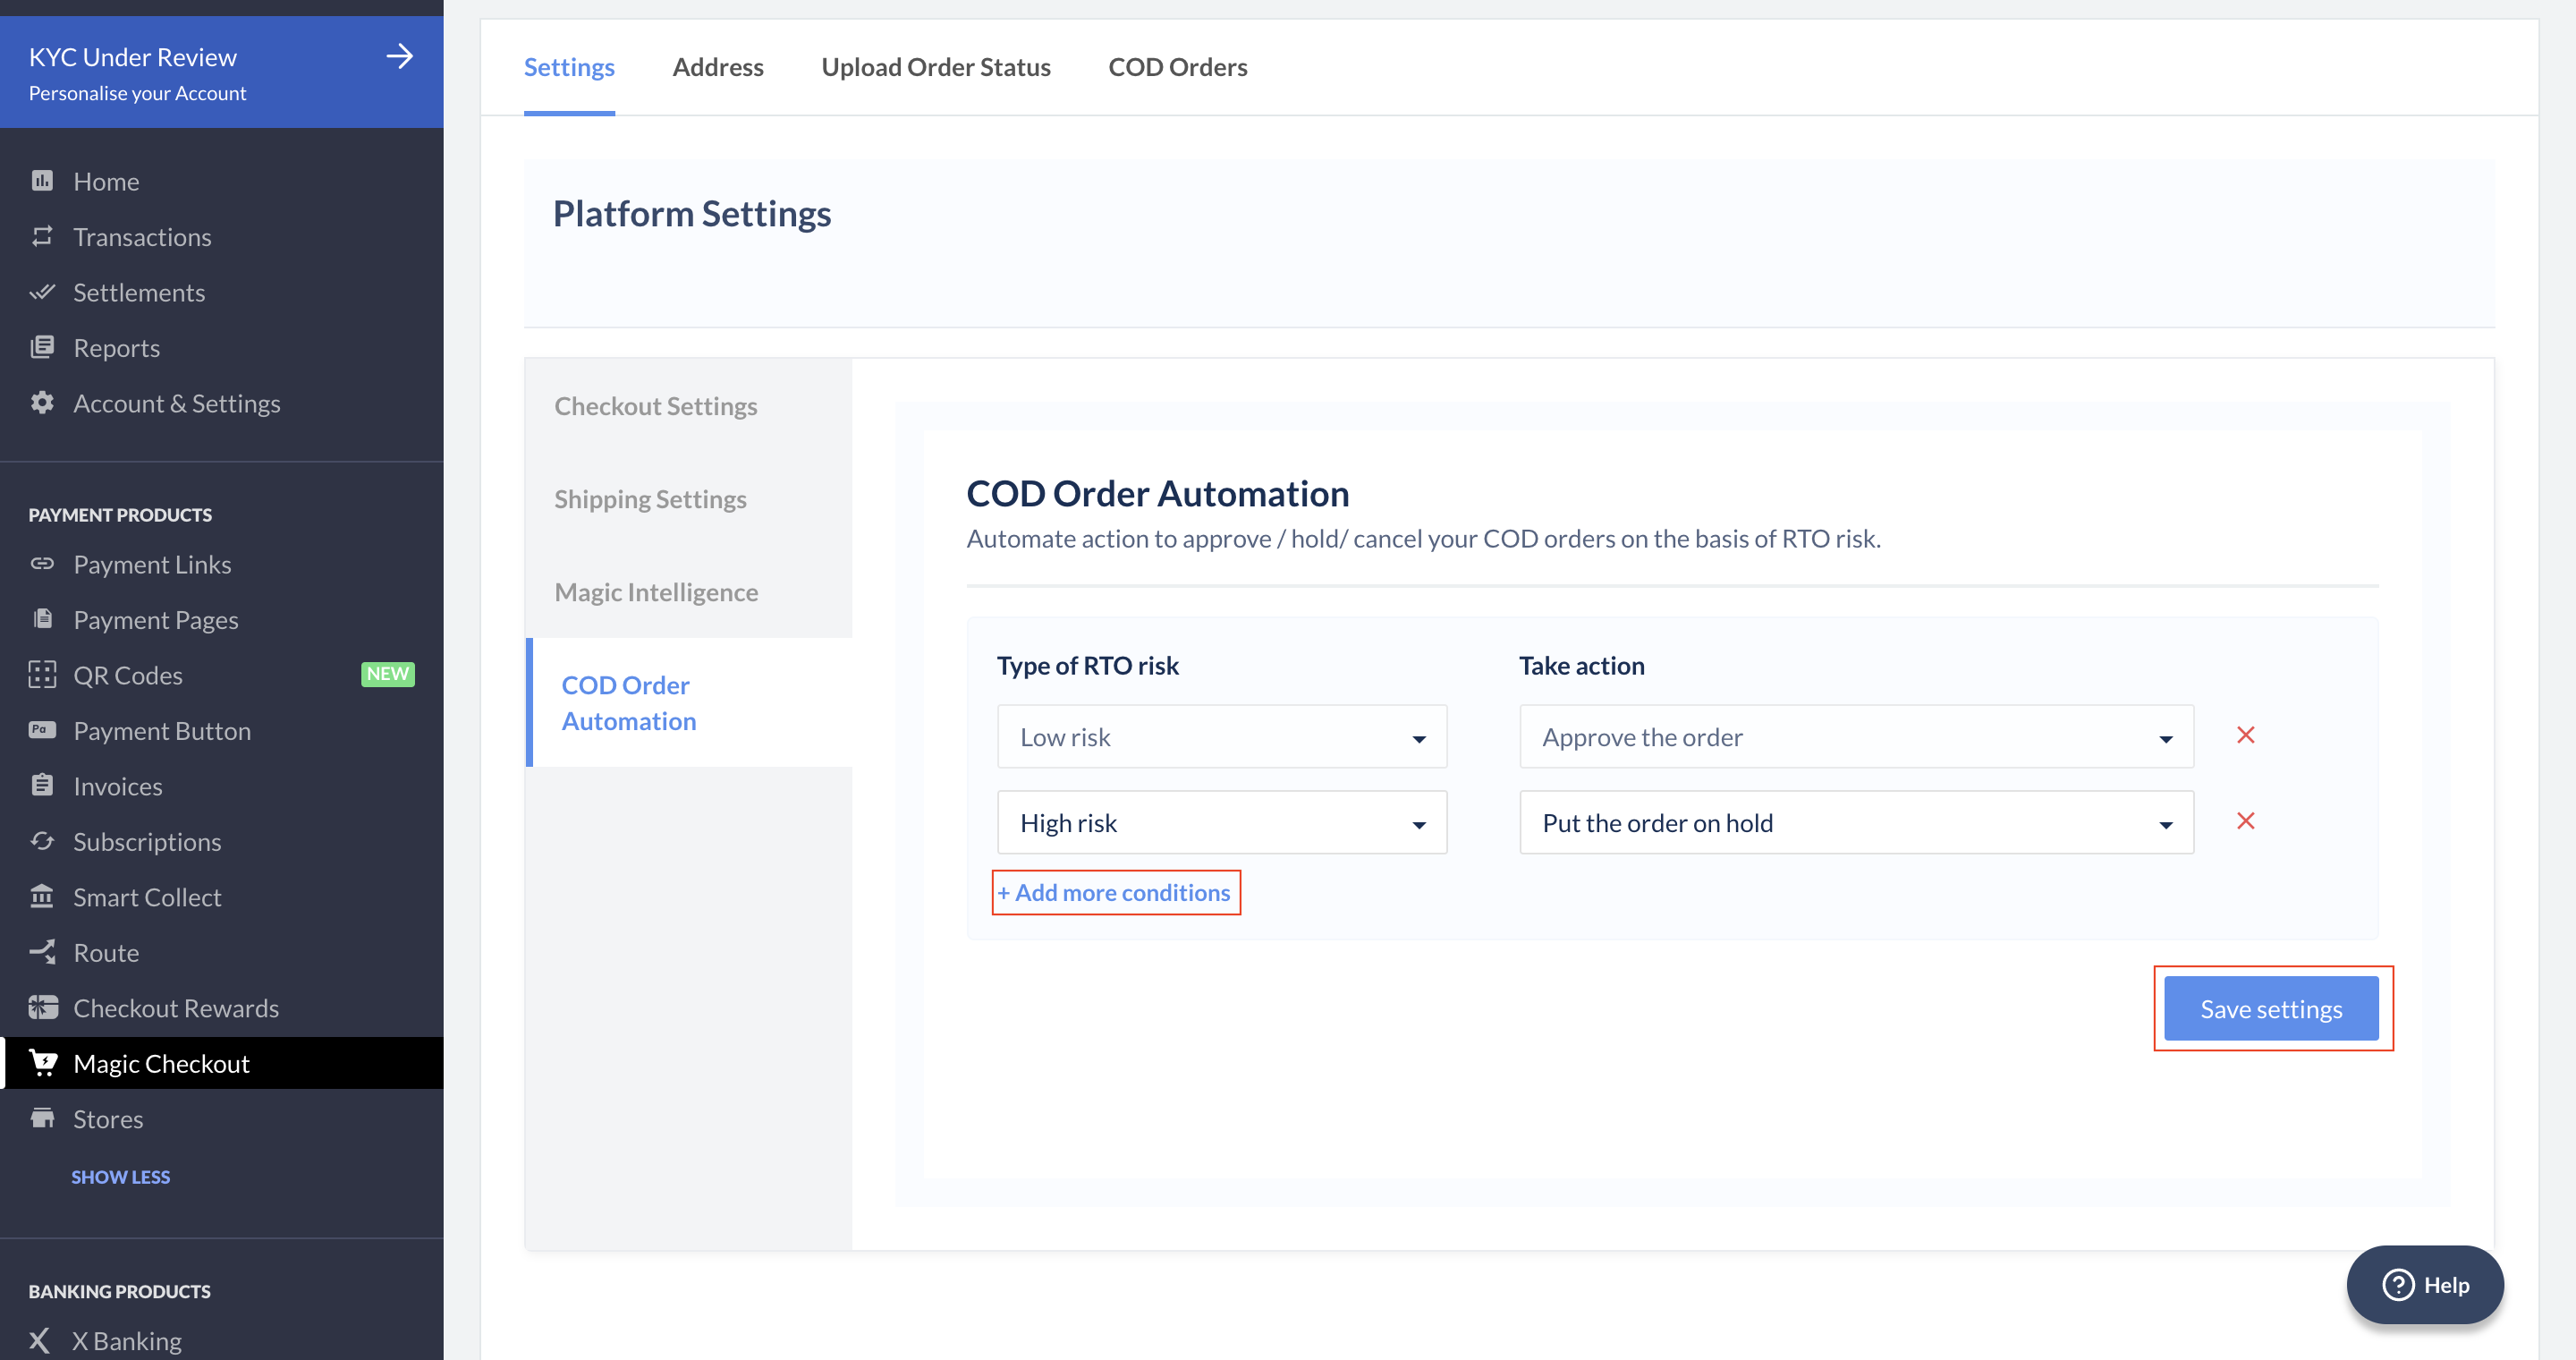The height and width of the screenshot is (1360, 2576).
Task: Select Upload Order Status tab
Action: [x=936, y=67]
